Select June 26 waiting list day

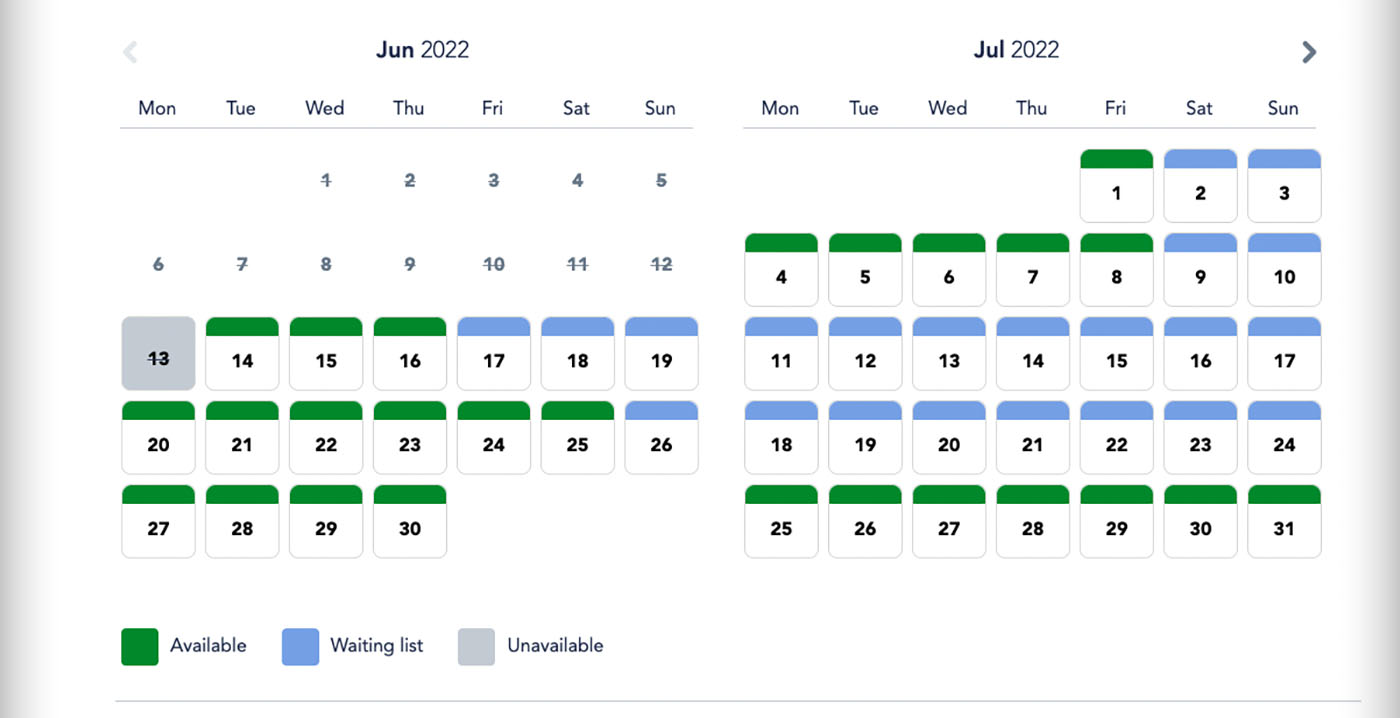tap(662, 437)
